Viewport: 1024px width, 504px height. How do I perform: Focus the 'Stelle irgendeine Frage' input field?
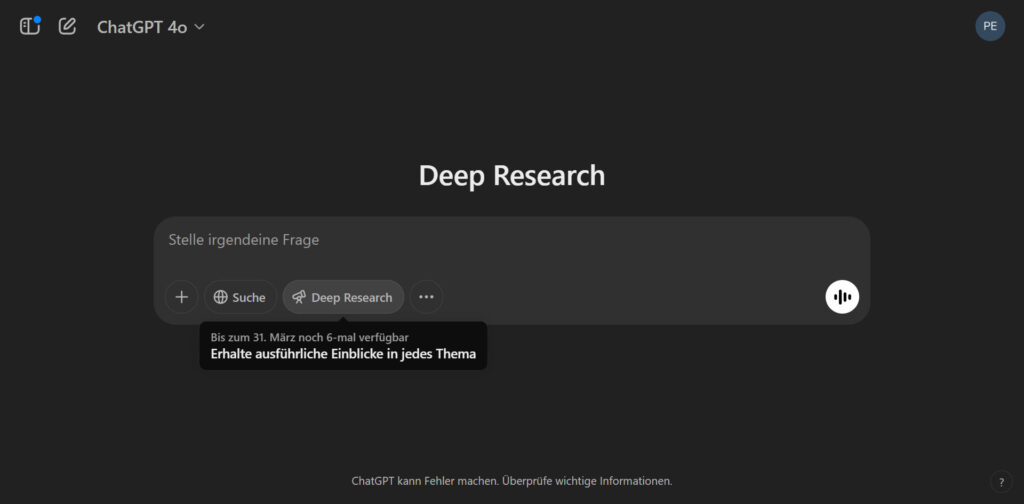[512, 240]
